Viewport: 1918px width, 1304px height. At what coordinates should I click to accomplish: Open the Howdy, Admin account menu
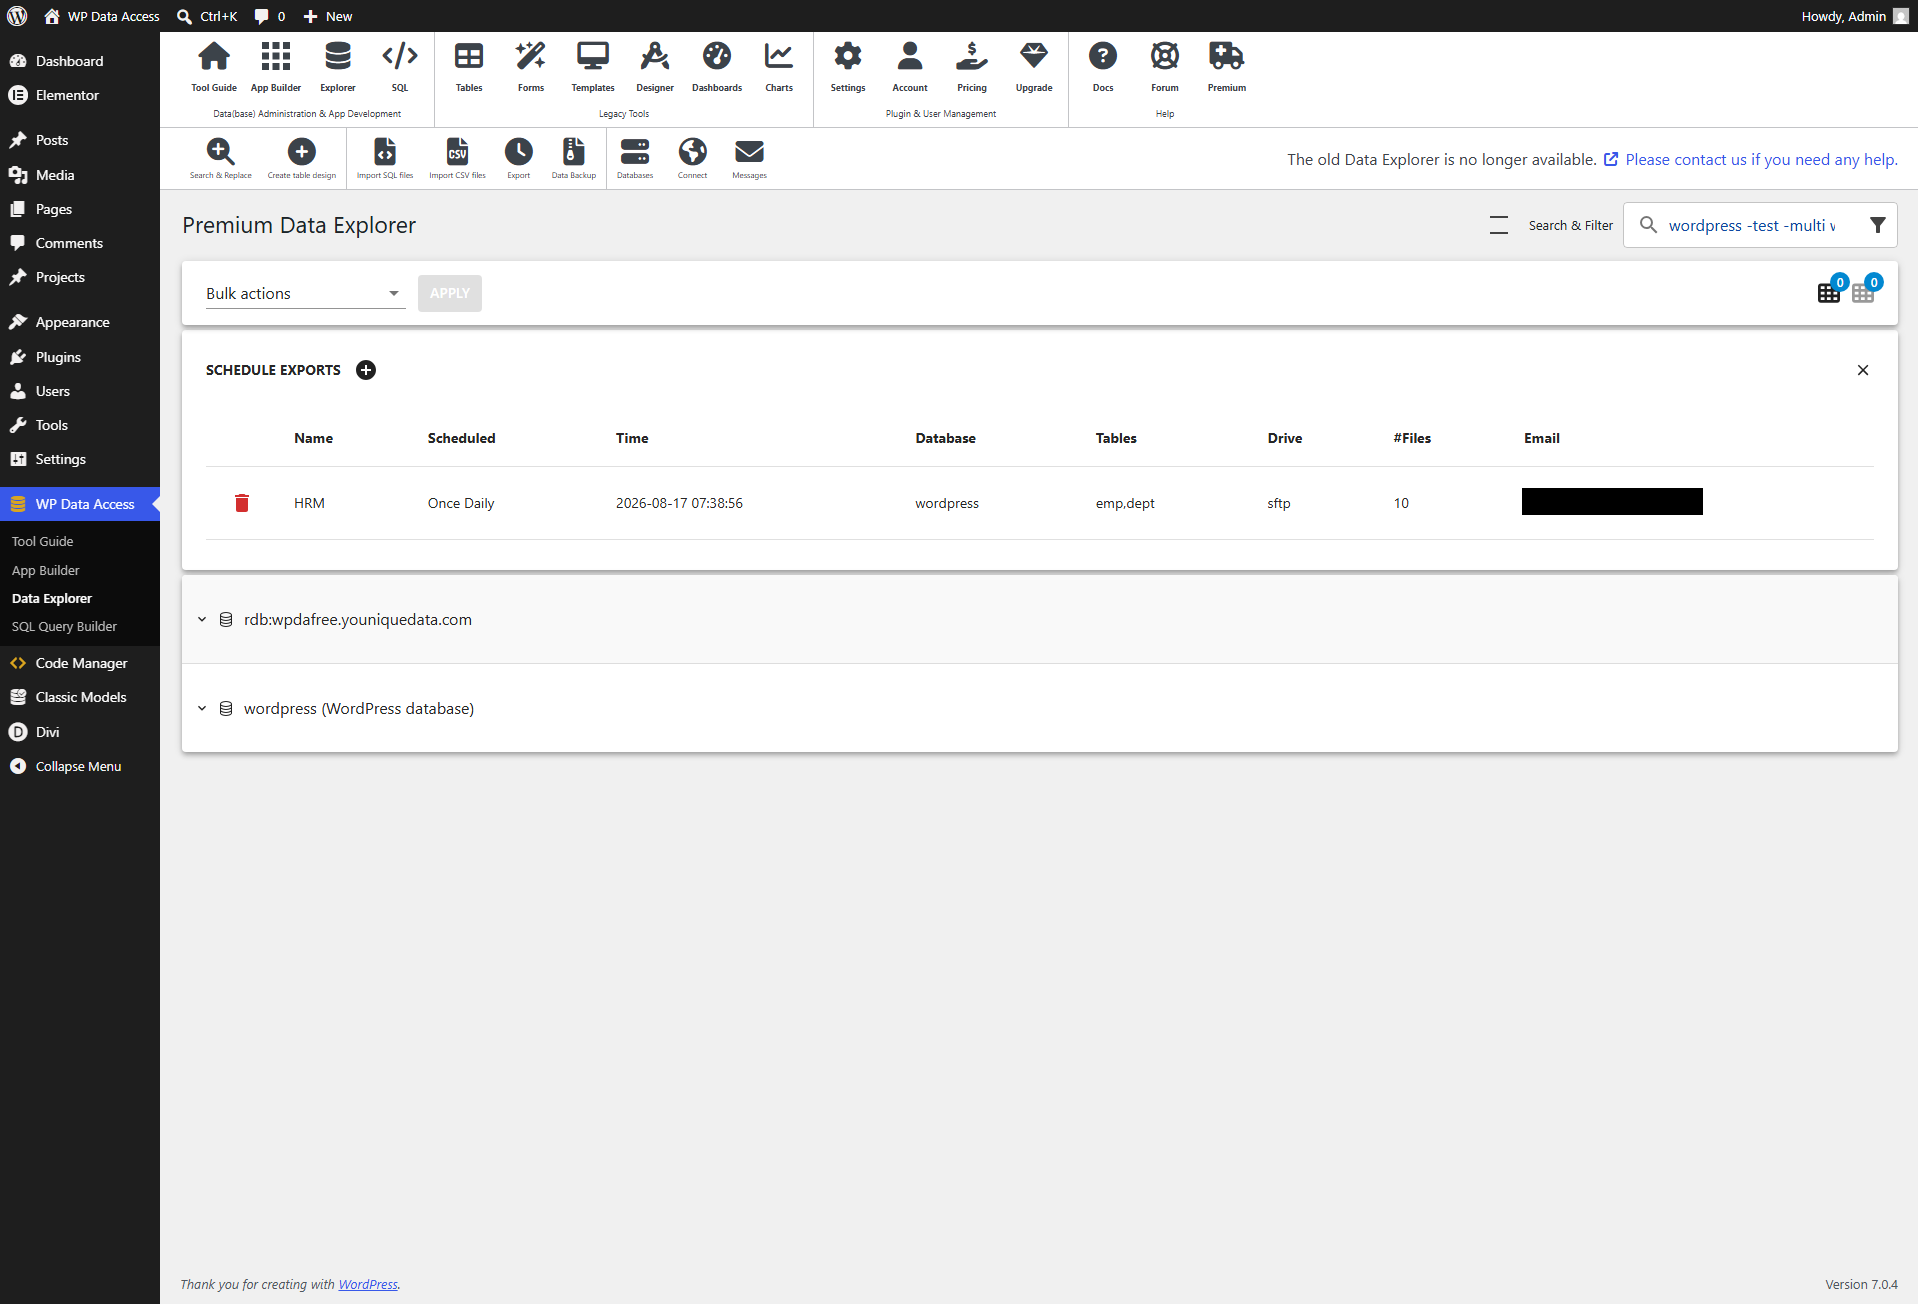click(1855, 16)
